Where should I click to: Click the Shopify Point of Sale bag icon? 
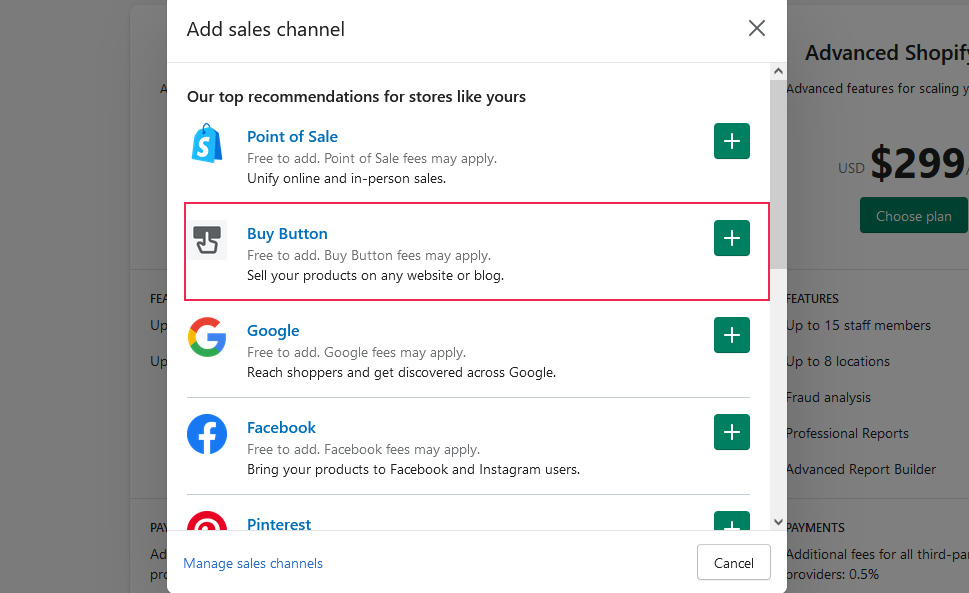tap(207, 143)
